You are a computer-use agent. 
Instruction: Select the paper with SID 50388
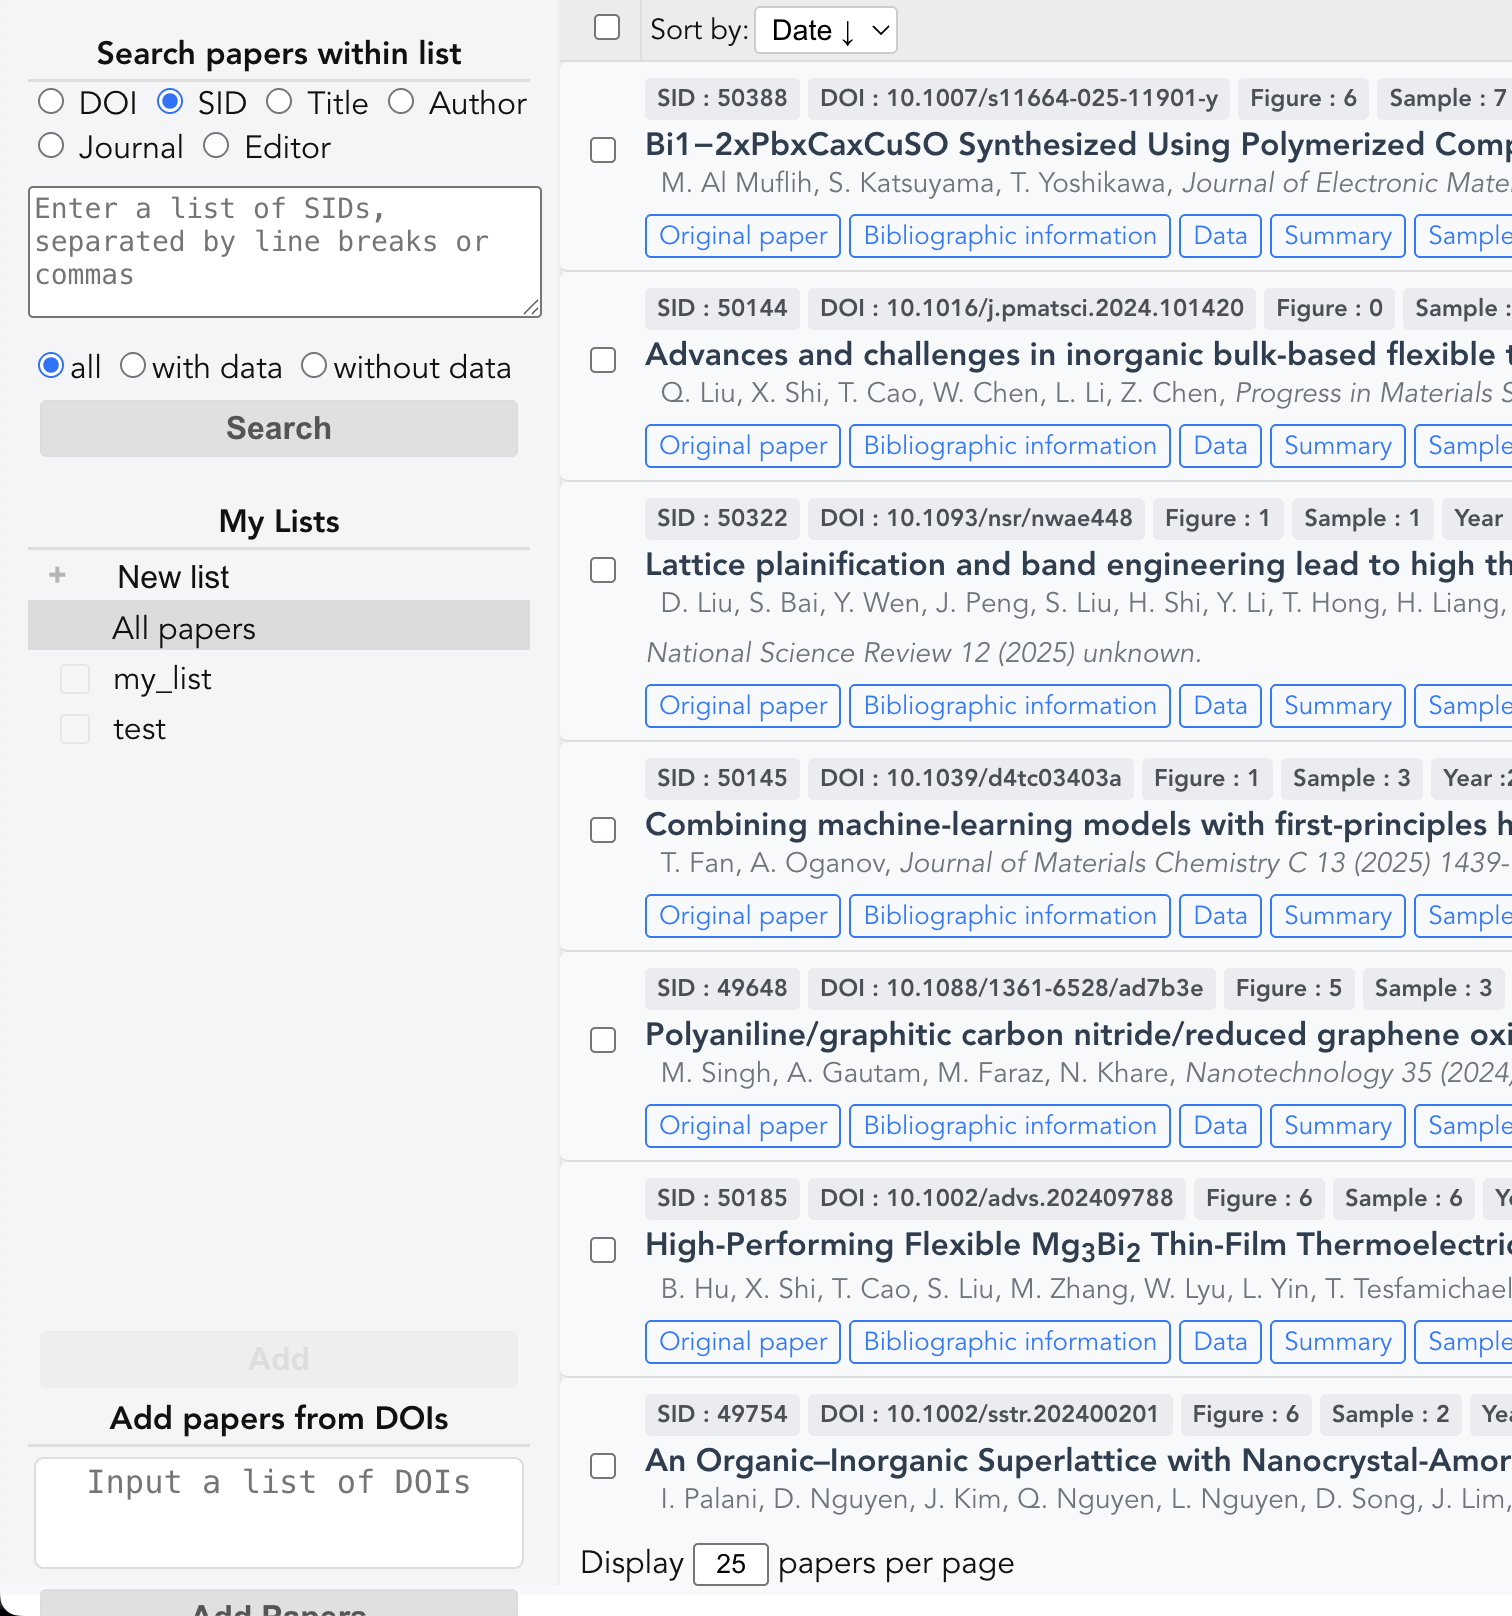tap(603, 150)
